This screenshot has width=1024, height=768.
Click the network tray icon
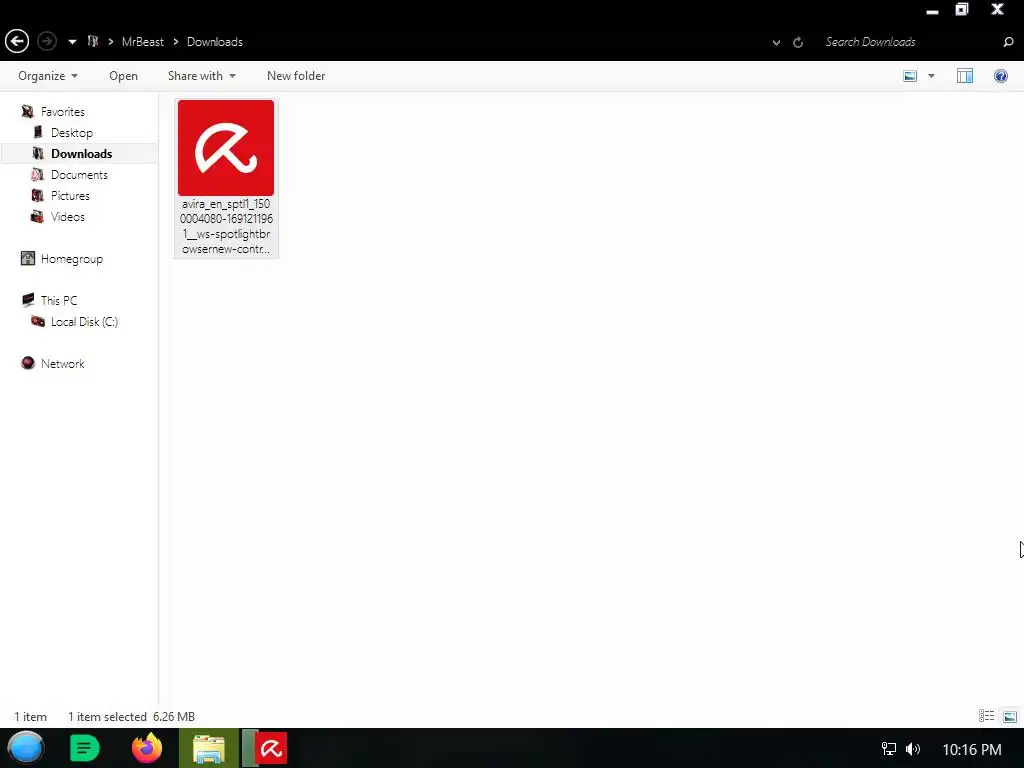(889, 749)
